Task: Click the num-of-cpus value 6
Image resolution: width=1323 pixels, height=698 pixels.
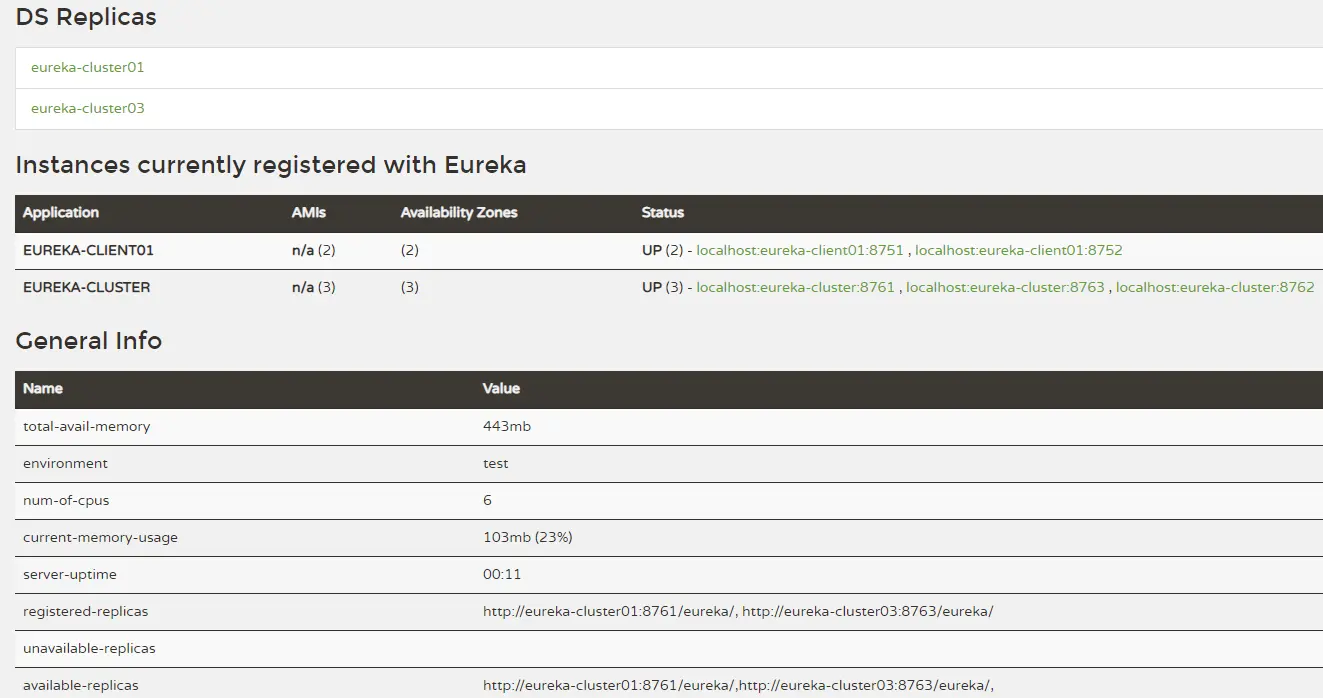Action: click(488, 500)
